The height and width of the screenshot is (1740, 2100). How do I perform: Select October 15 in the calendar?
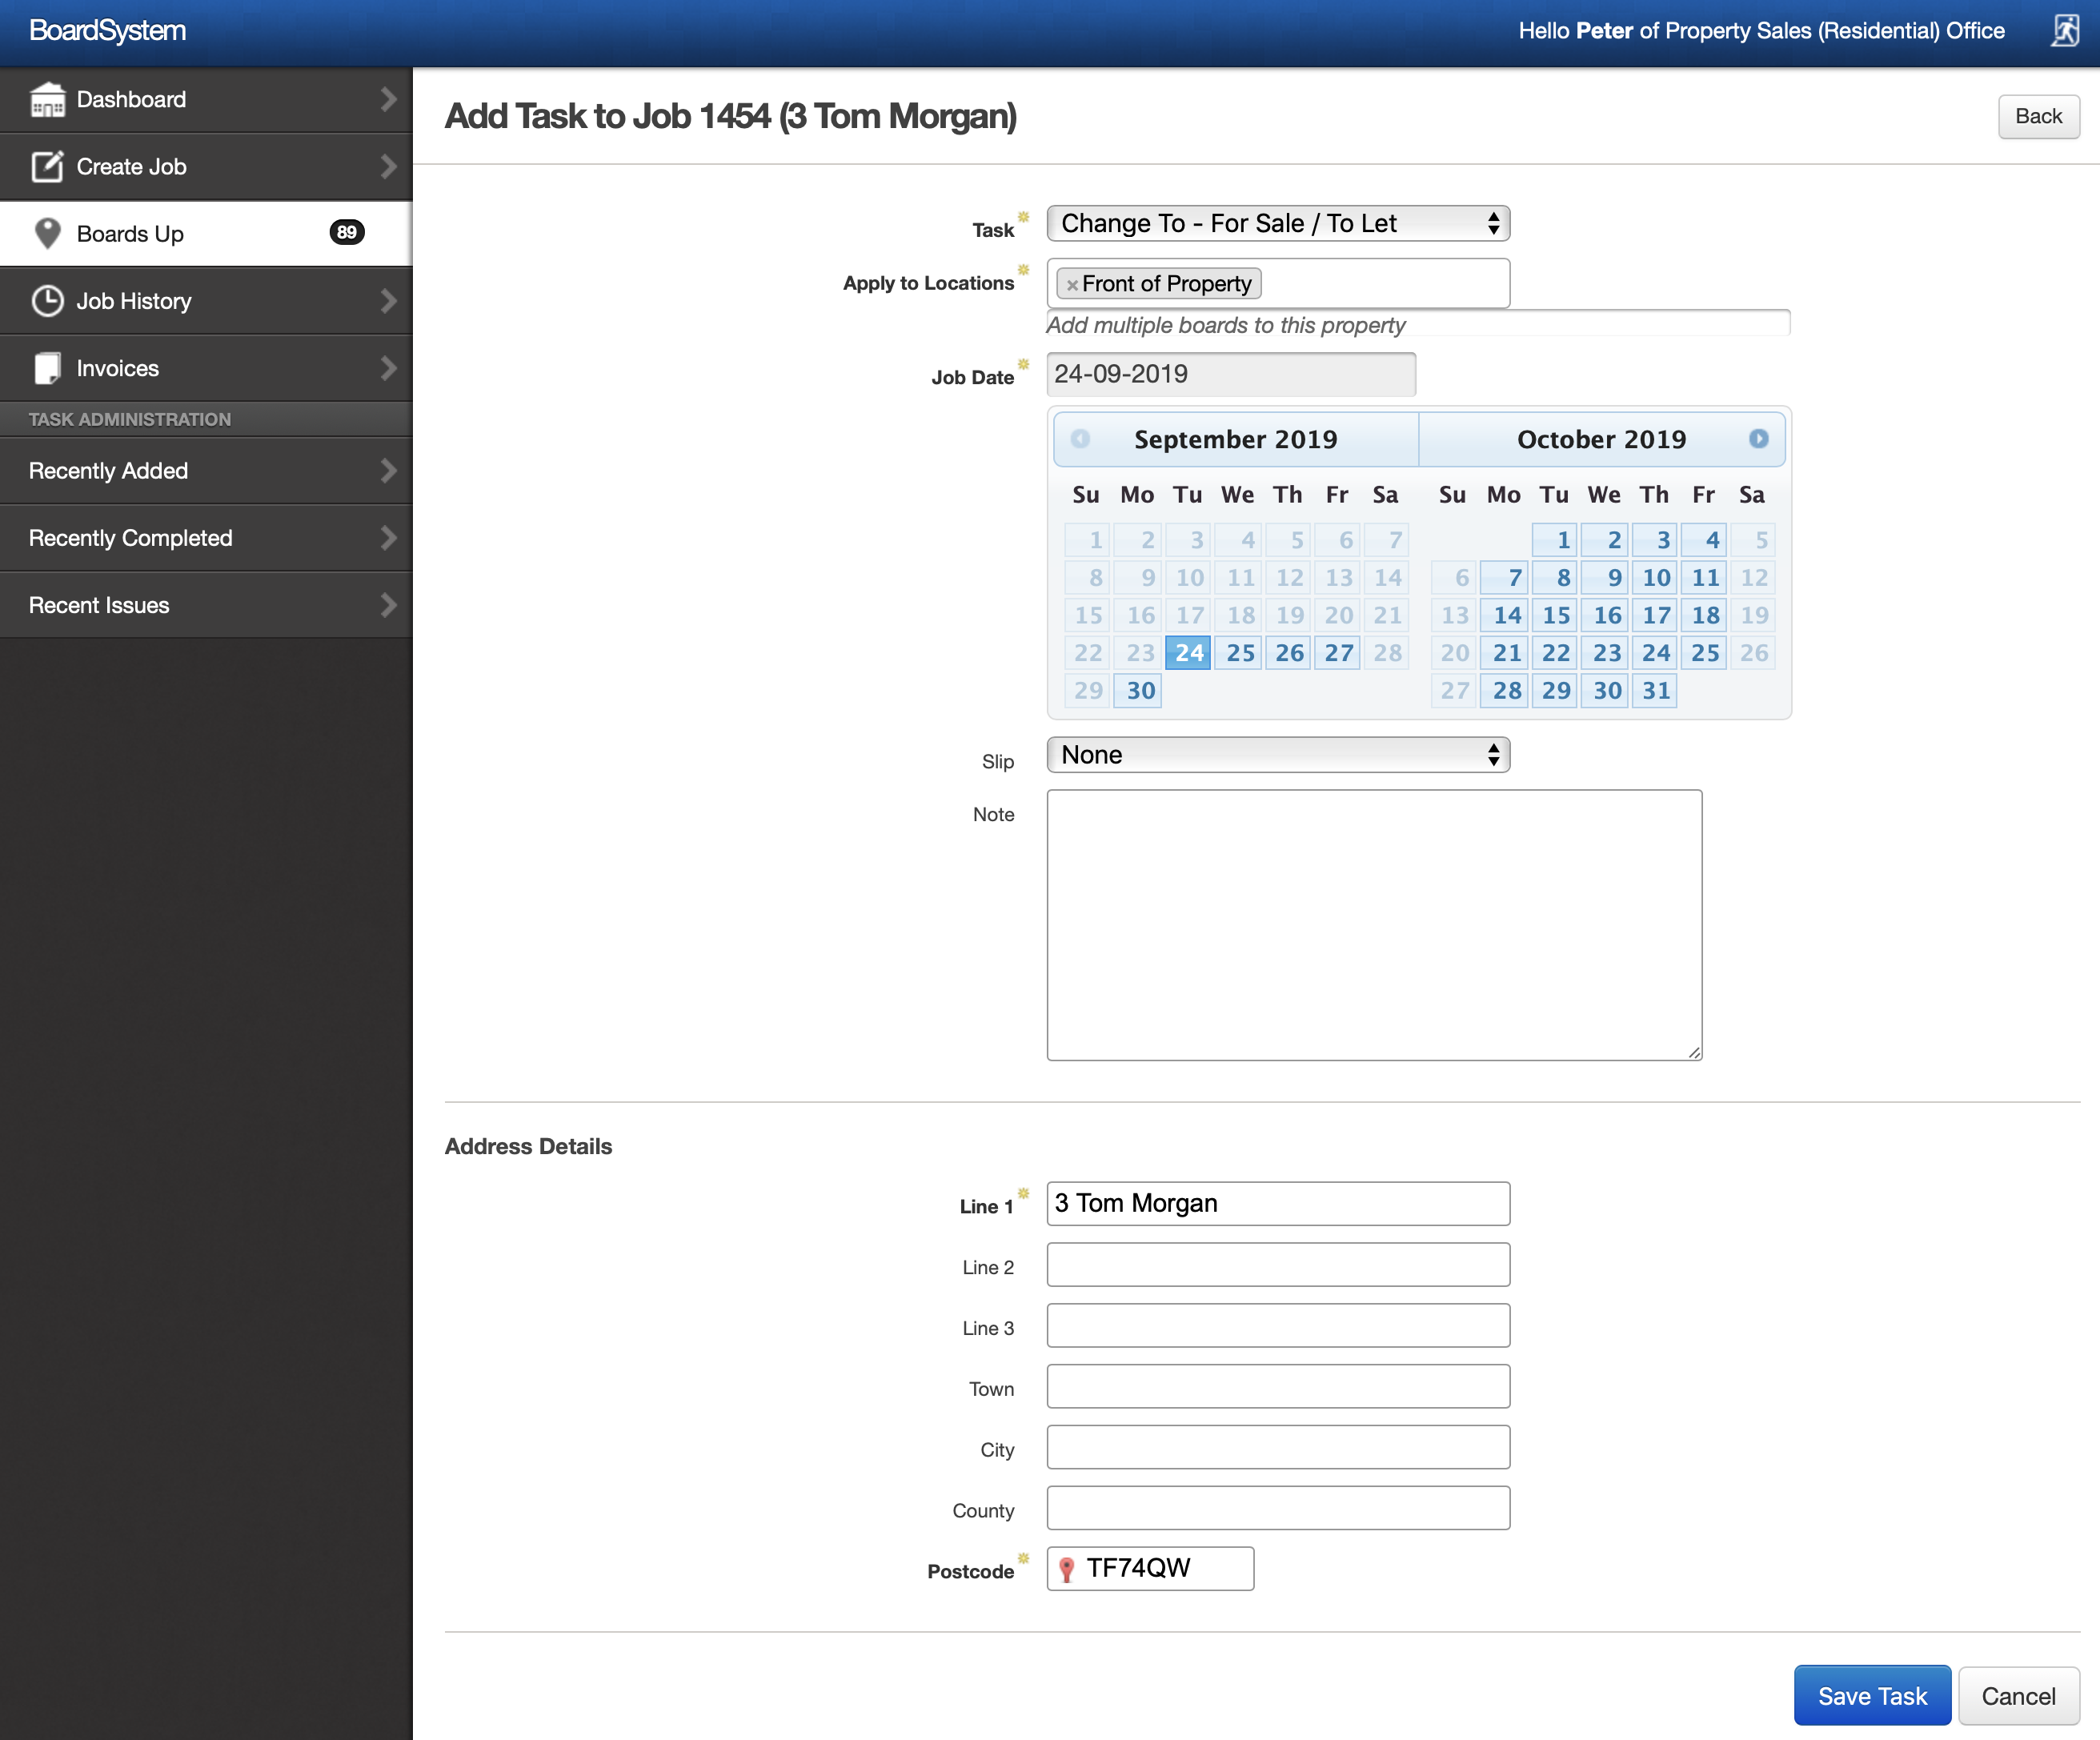[1555, 615]
